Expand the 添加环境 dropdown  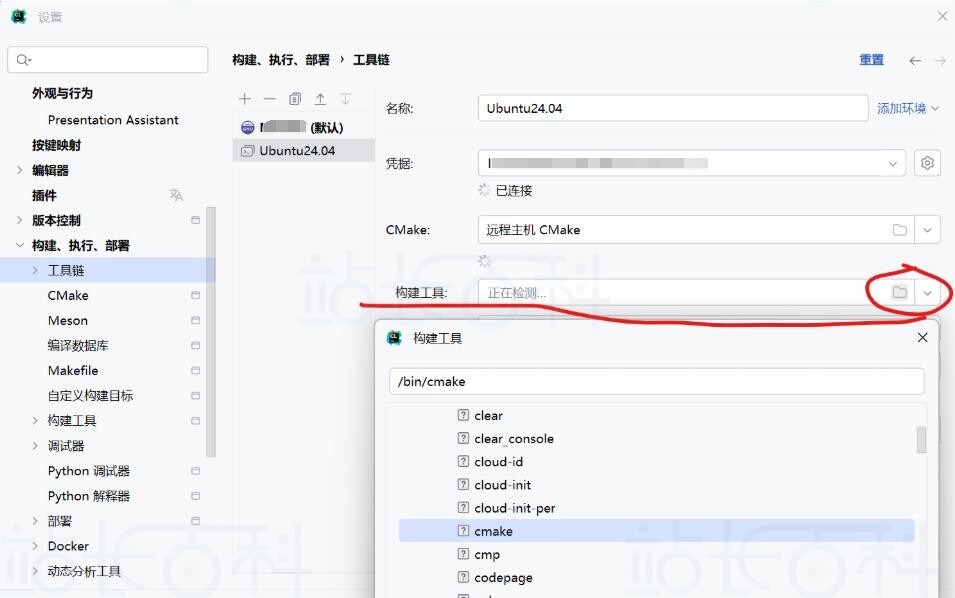908,108
